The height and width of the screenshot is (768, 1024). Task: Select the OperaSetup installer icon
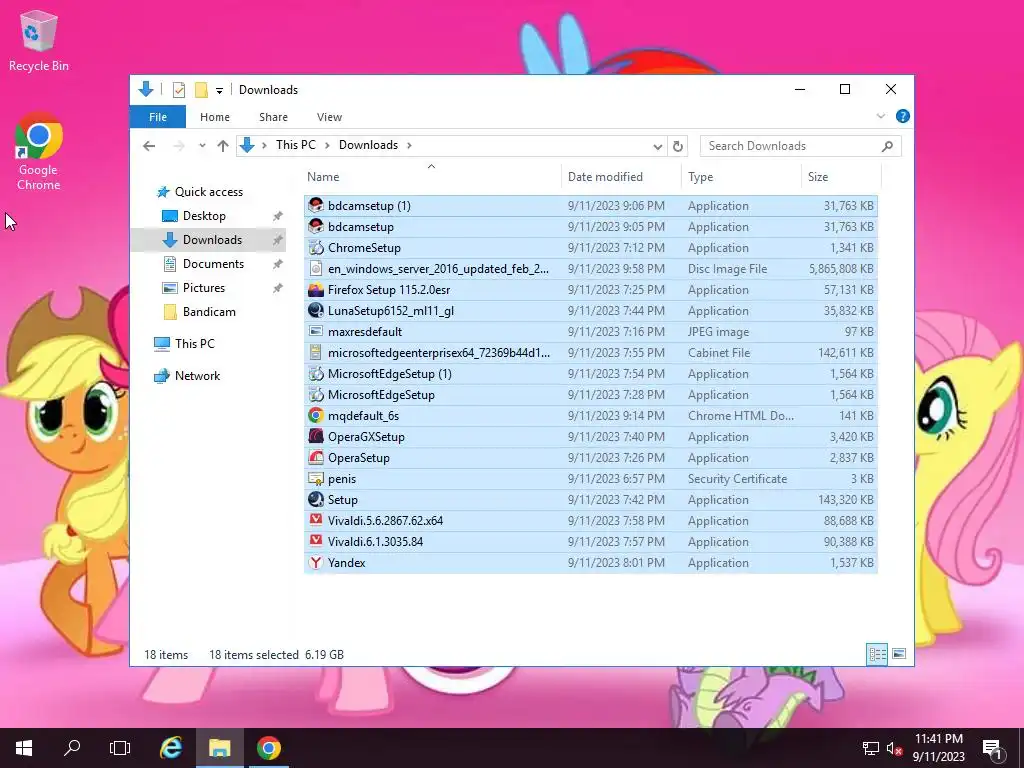click(316, 458)
